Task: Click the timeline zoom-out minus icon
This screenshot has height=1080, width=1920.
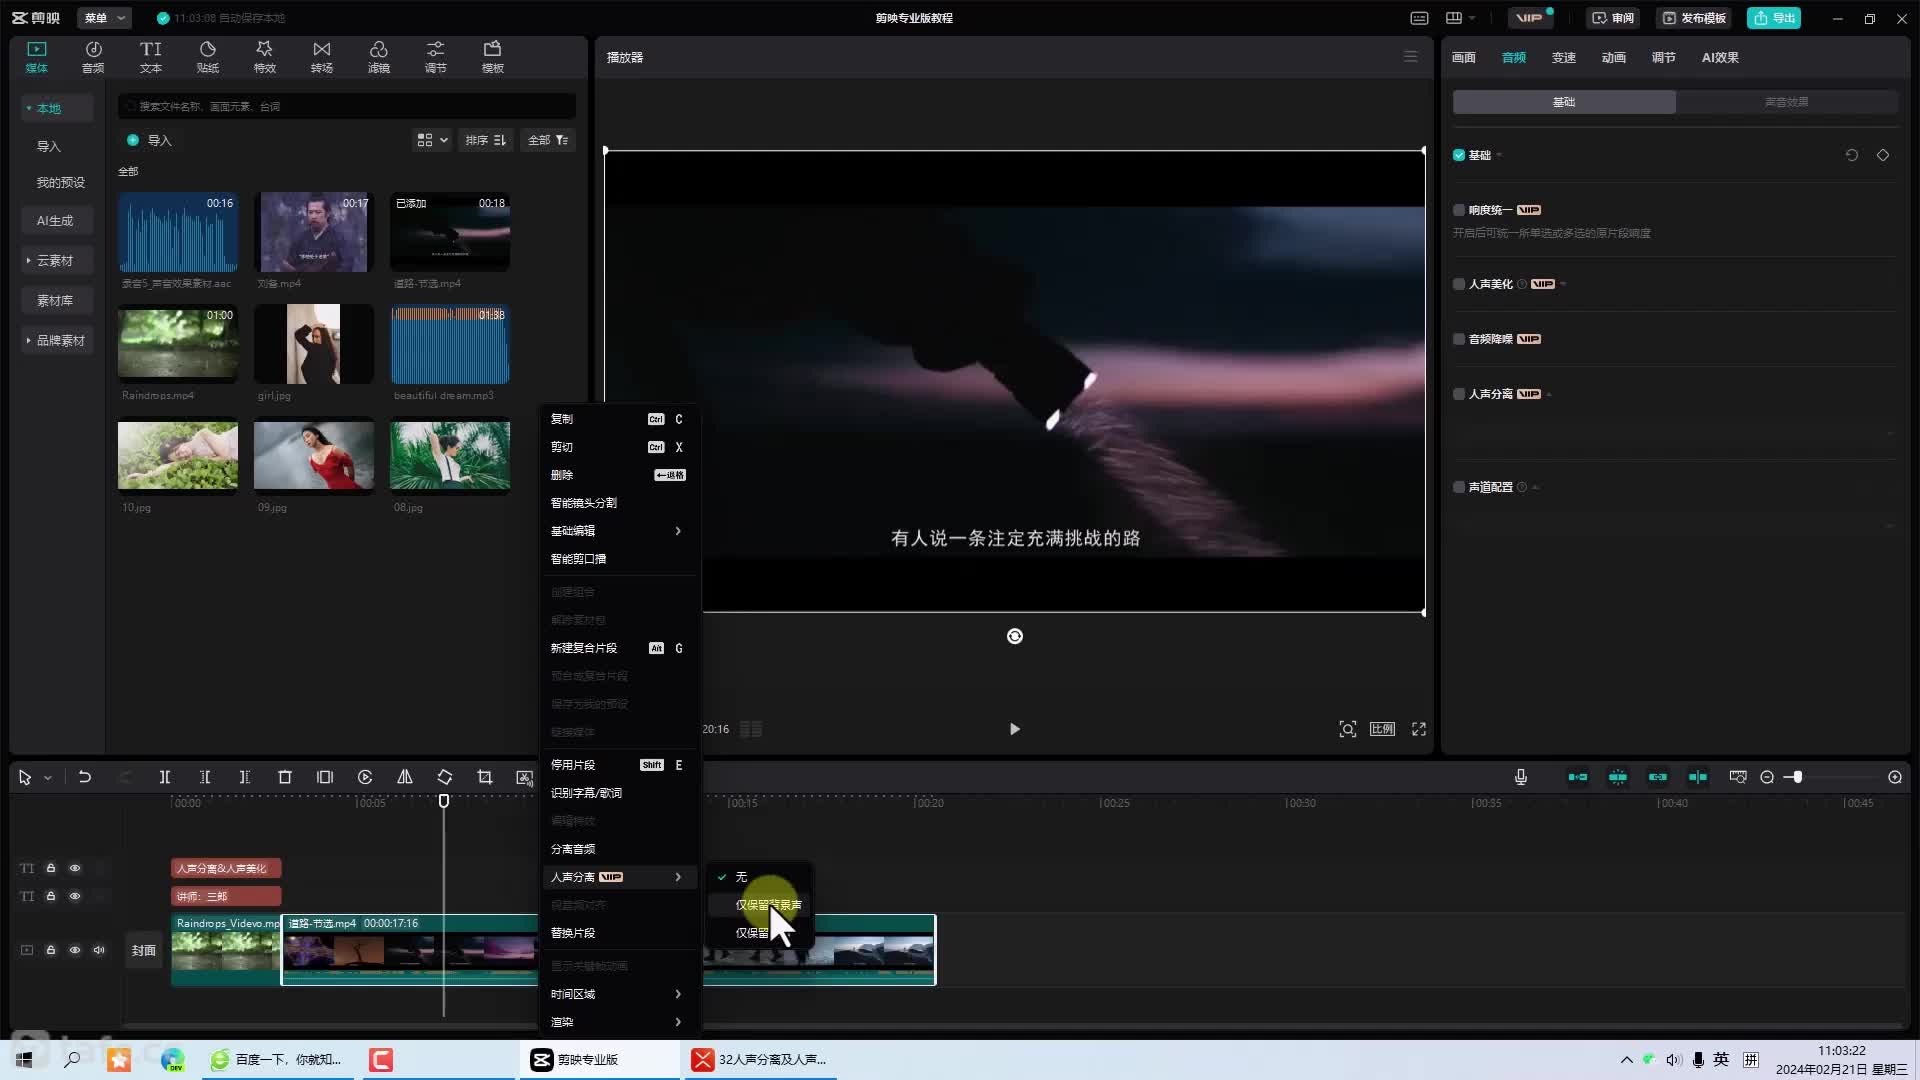Action: 1767,777
